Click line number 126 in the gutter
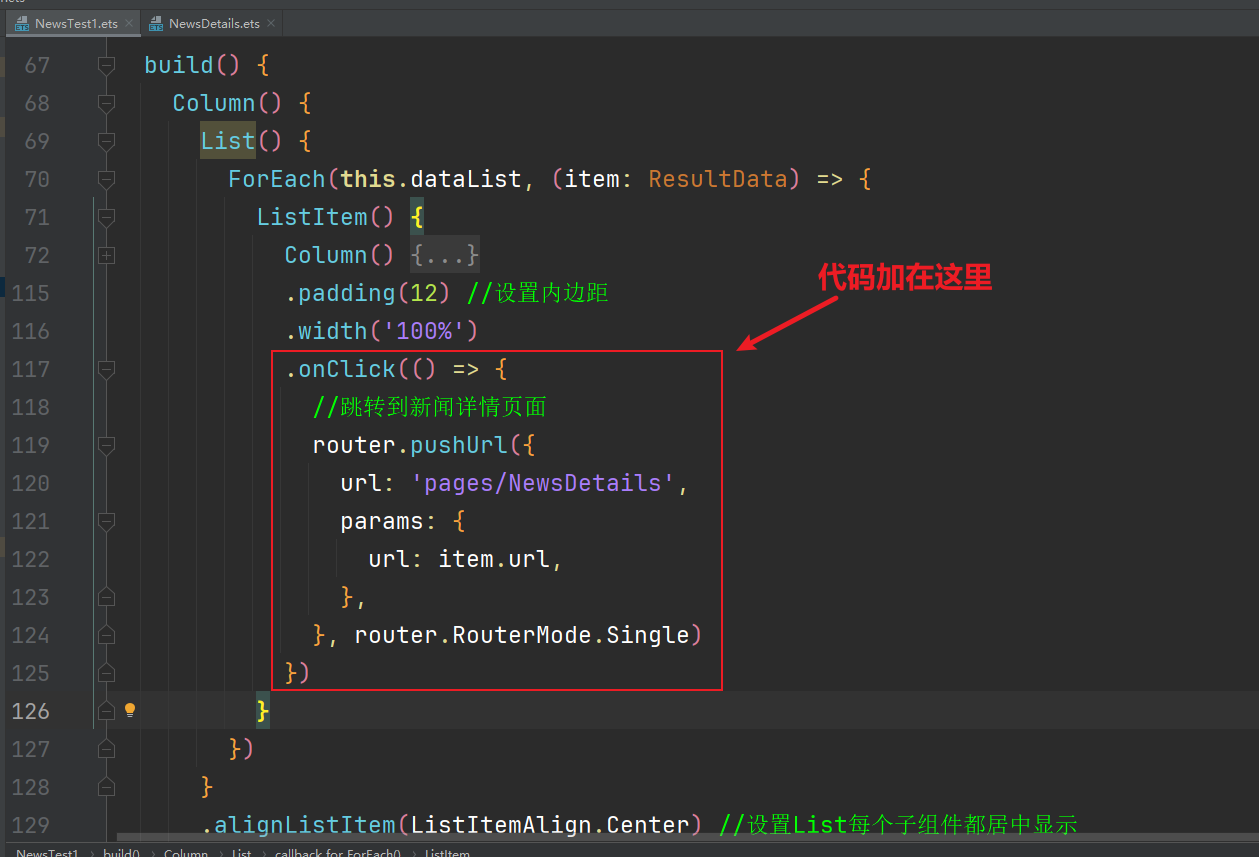The height and width of the screenshot is (857, 1259). (x=30, y=711)
